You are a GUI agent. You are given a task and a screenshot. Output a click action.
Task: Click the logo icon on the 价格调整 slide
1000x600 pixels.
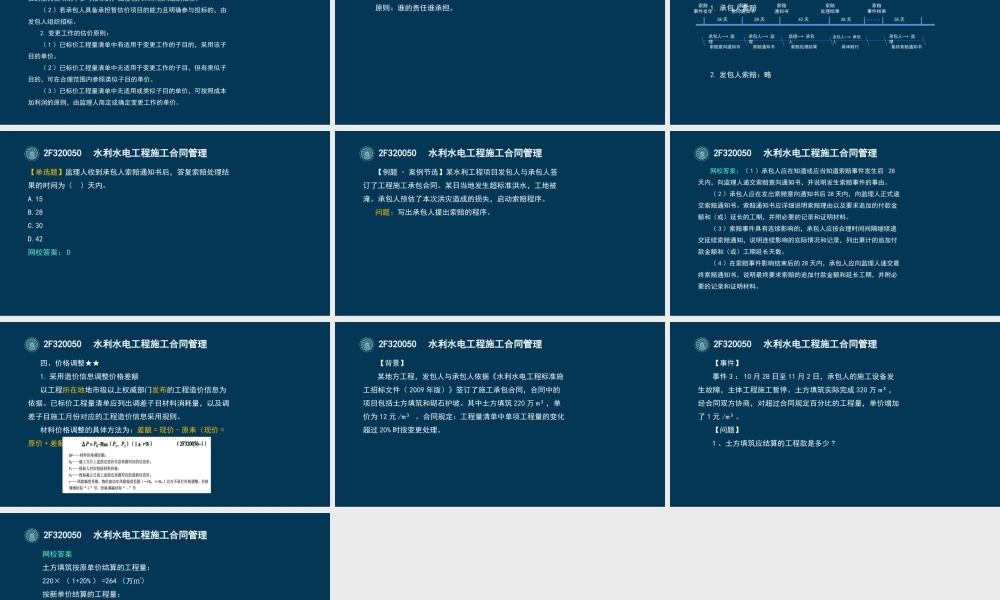(x=31, y=344)
